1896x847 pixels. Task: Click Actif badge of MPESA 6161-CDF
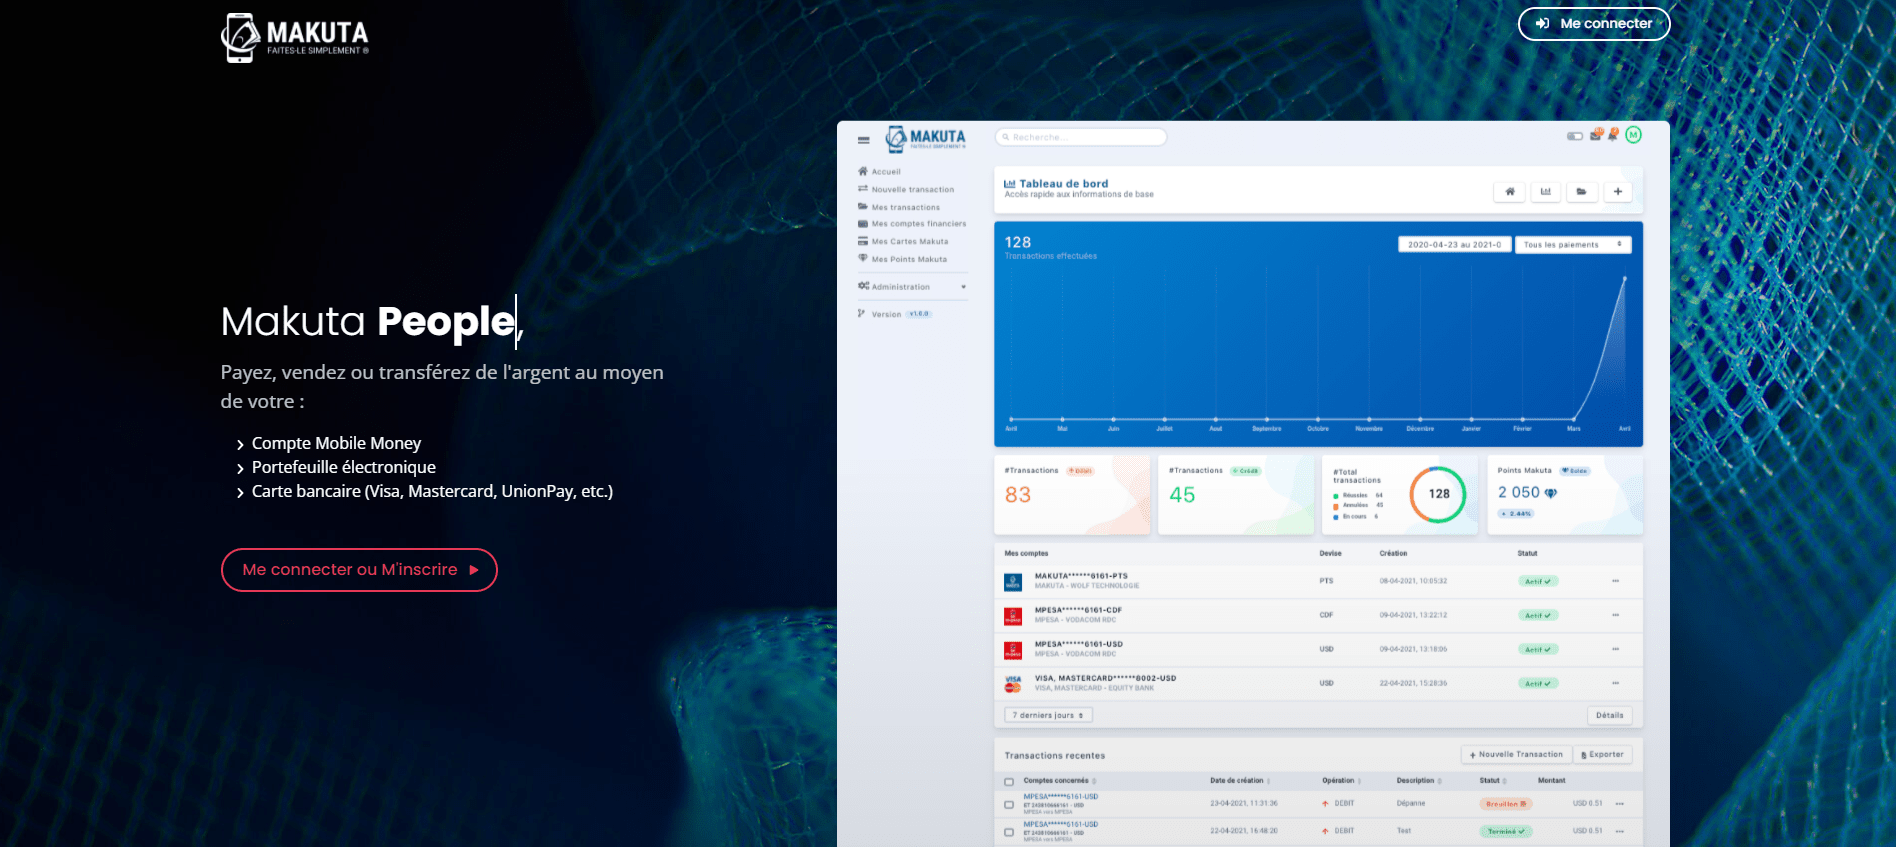(1538, 616)
